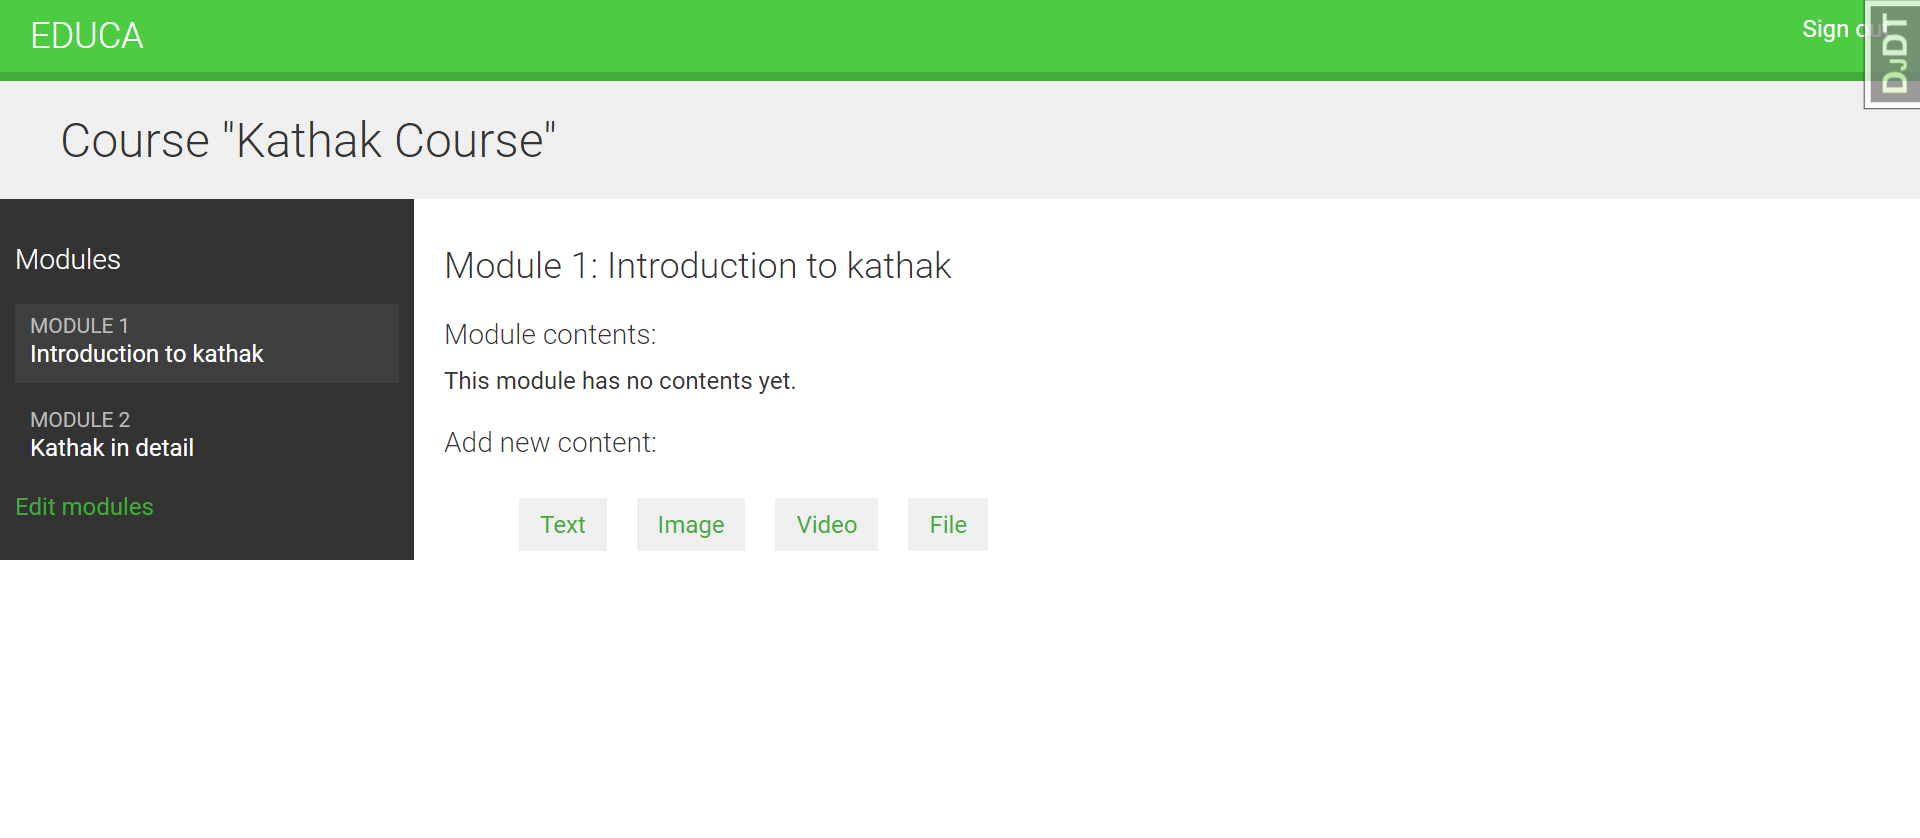1920x838 pixels.
Task: Click the Module contents heading
Action: tap(550, 334)
